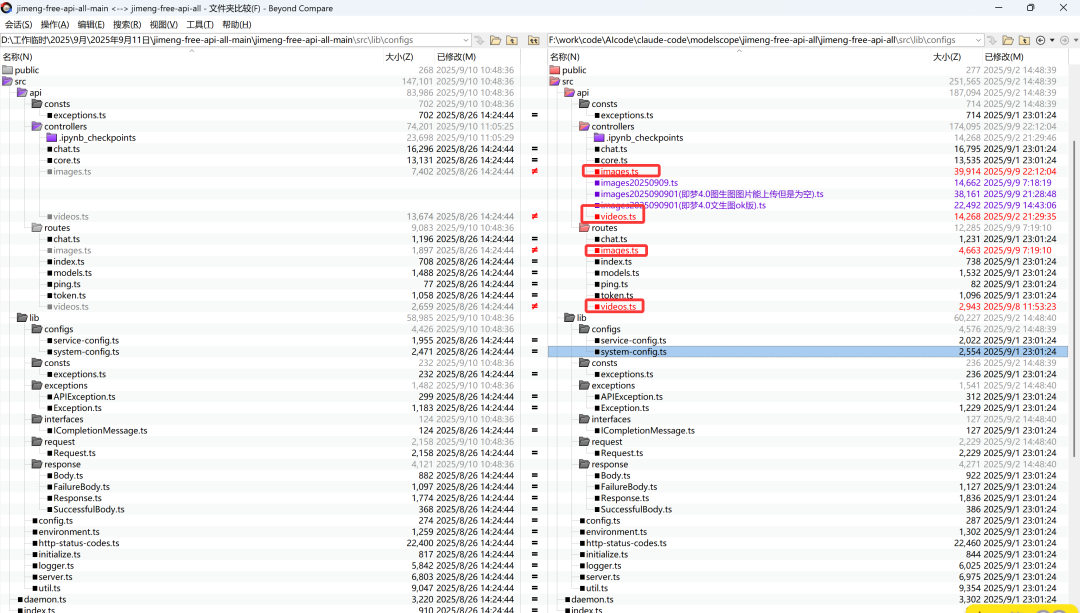Select videos.ts under routes in right pane
This screenshot has width=1080, height=613.
(x=619, y=306)
